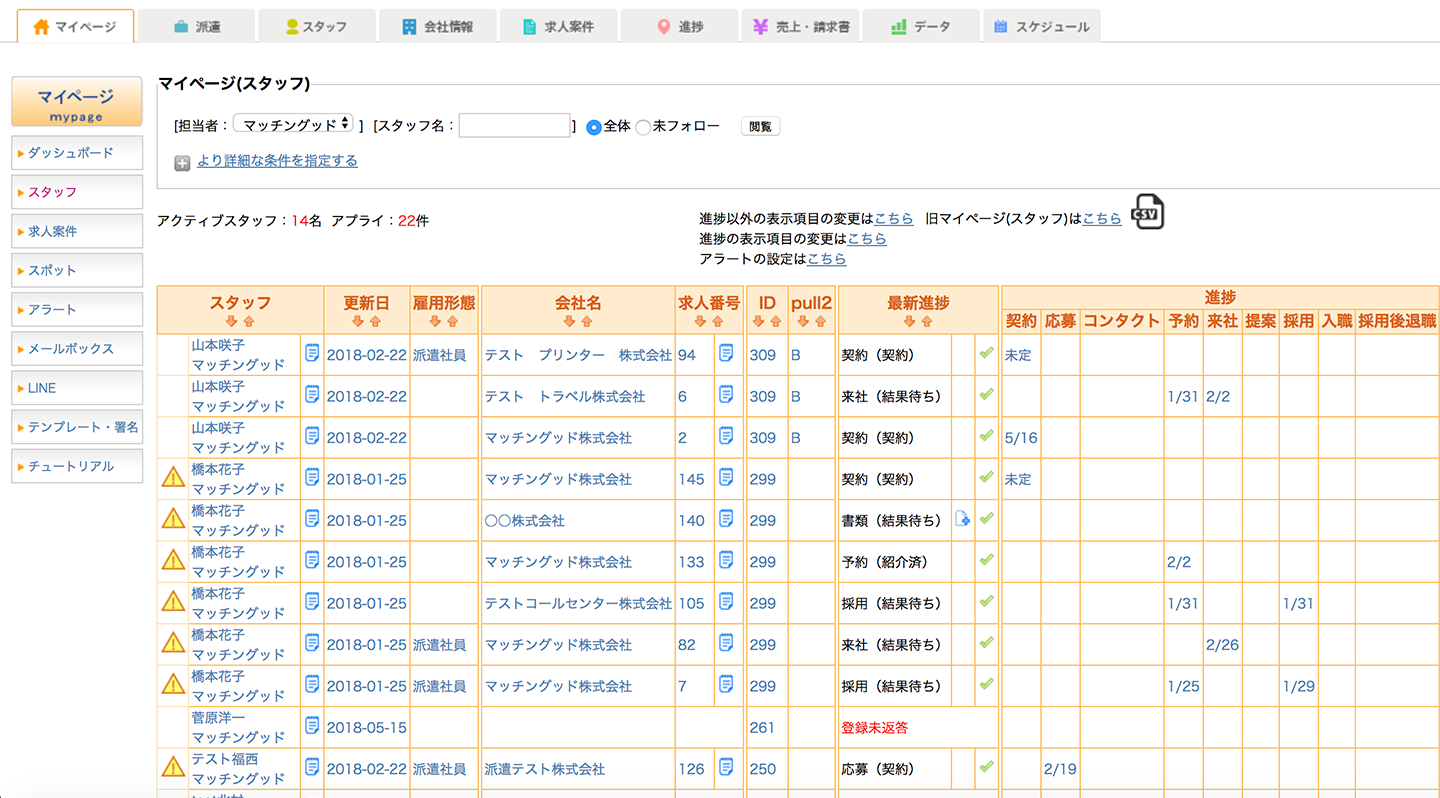Image resolution: width=1440 pixels, height=798 pixels.
Task: Click the document icon beside job number 82
Action: 726,643
